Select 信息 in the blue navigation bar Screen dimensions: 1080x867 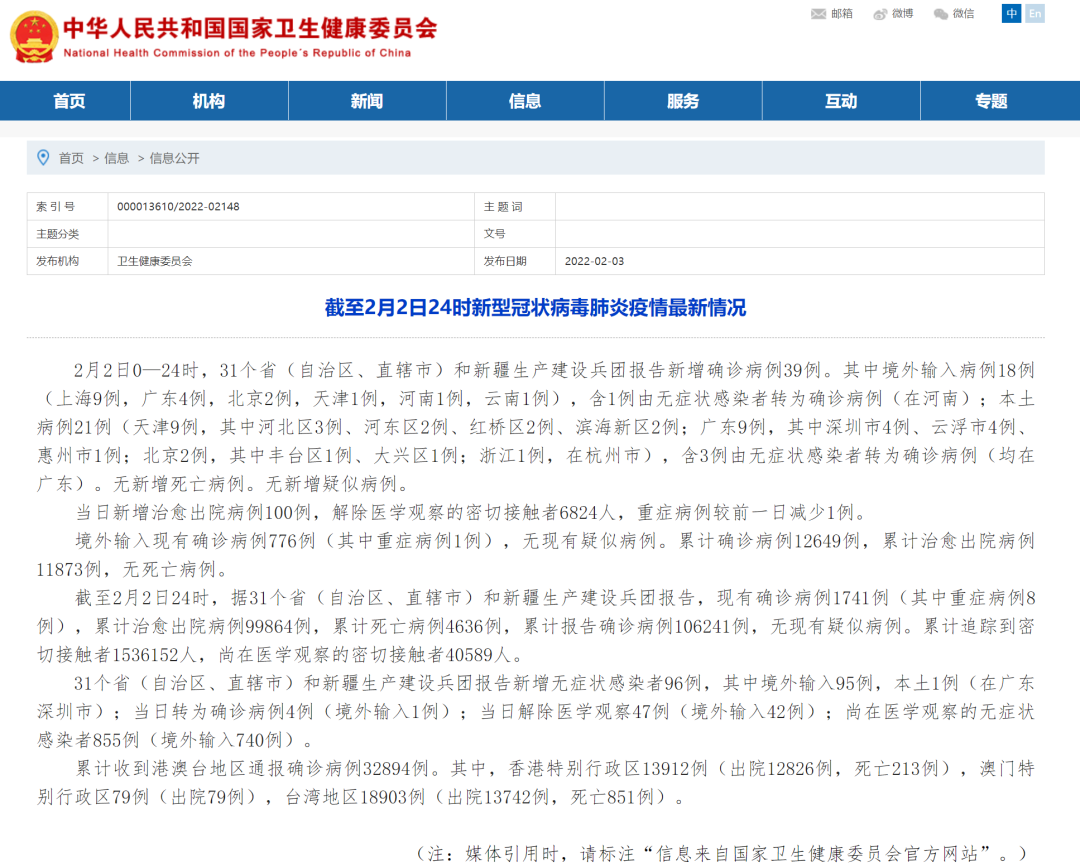pyautogui.click(x=525, y=101)
